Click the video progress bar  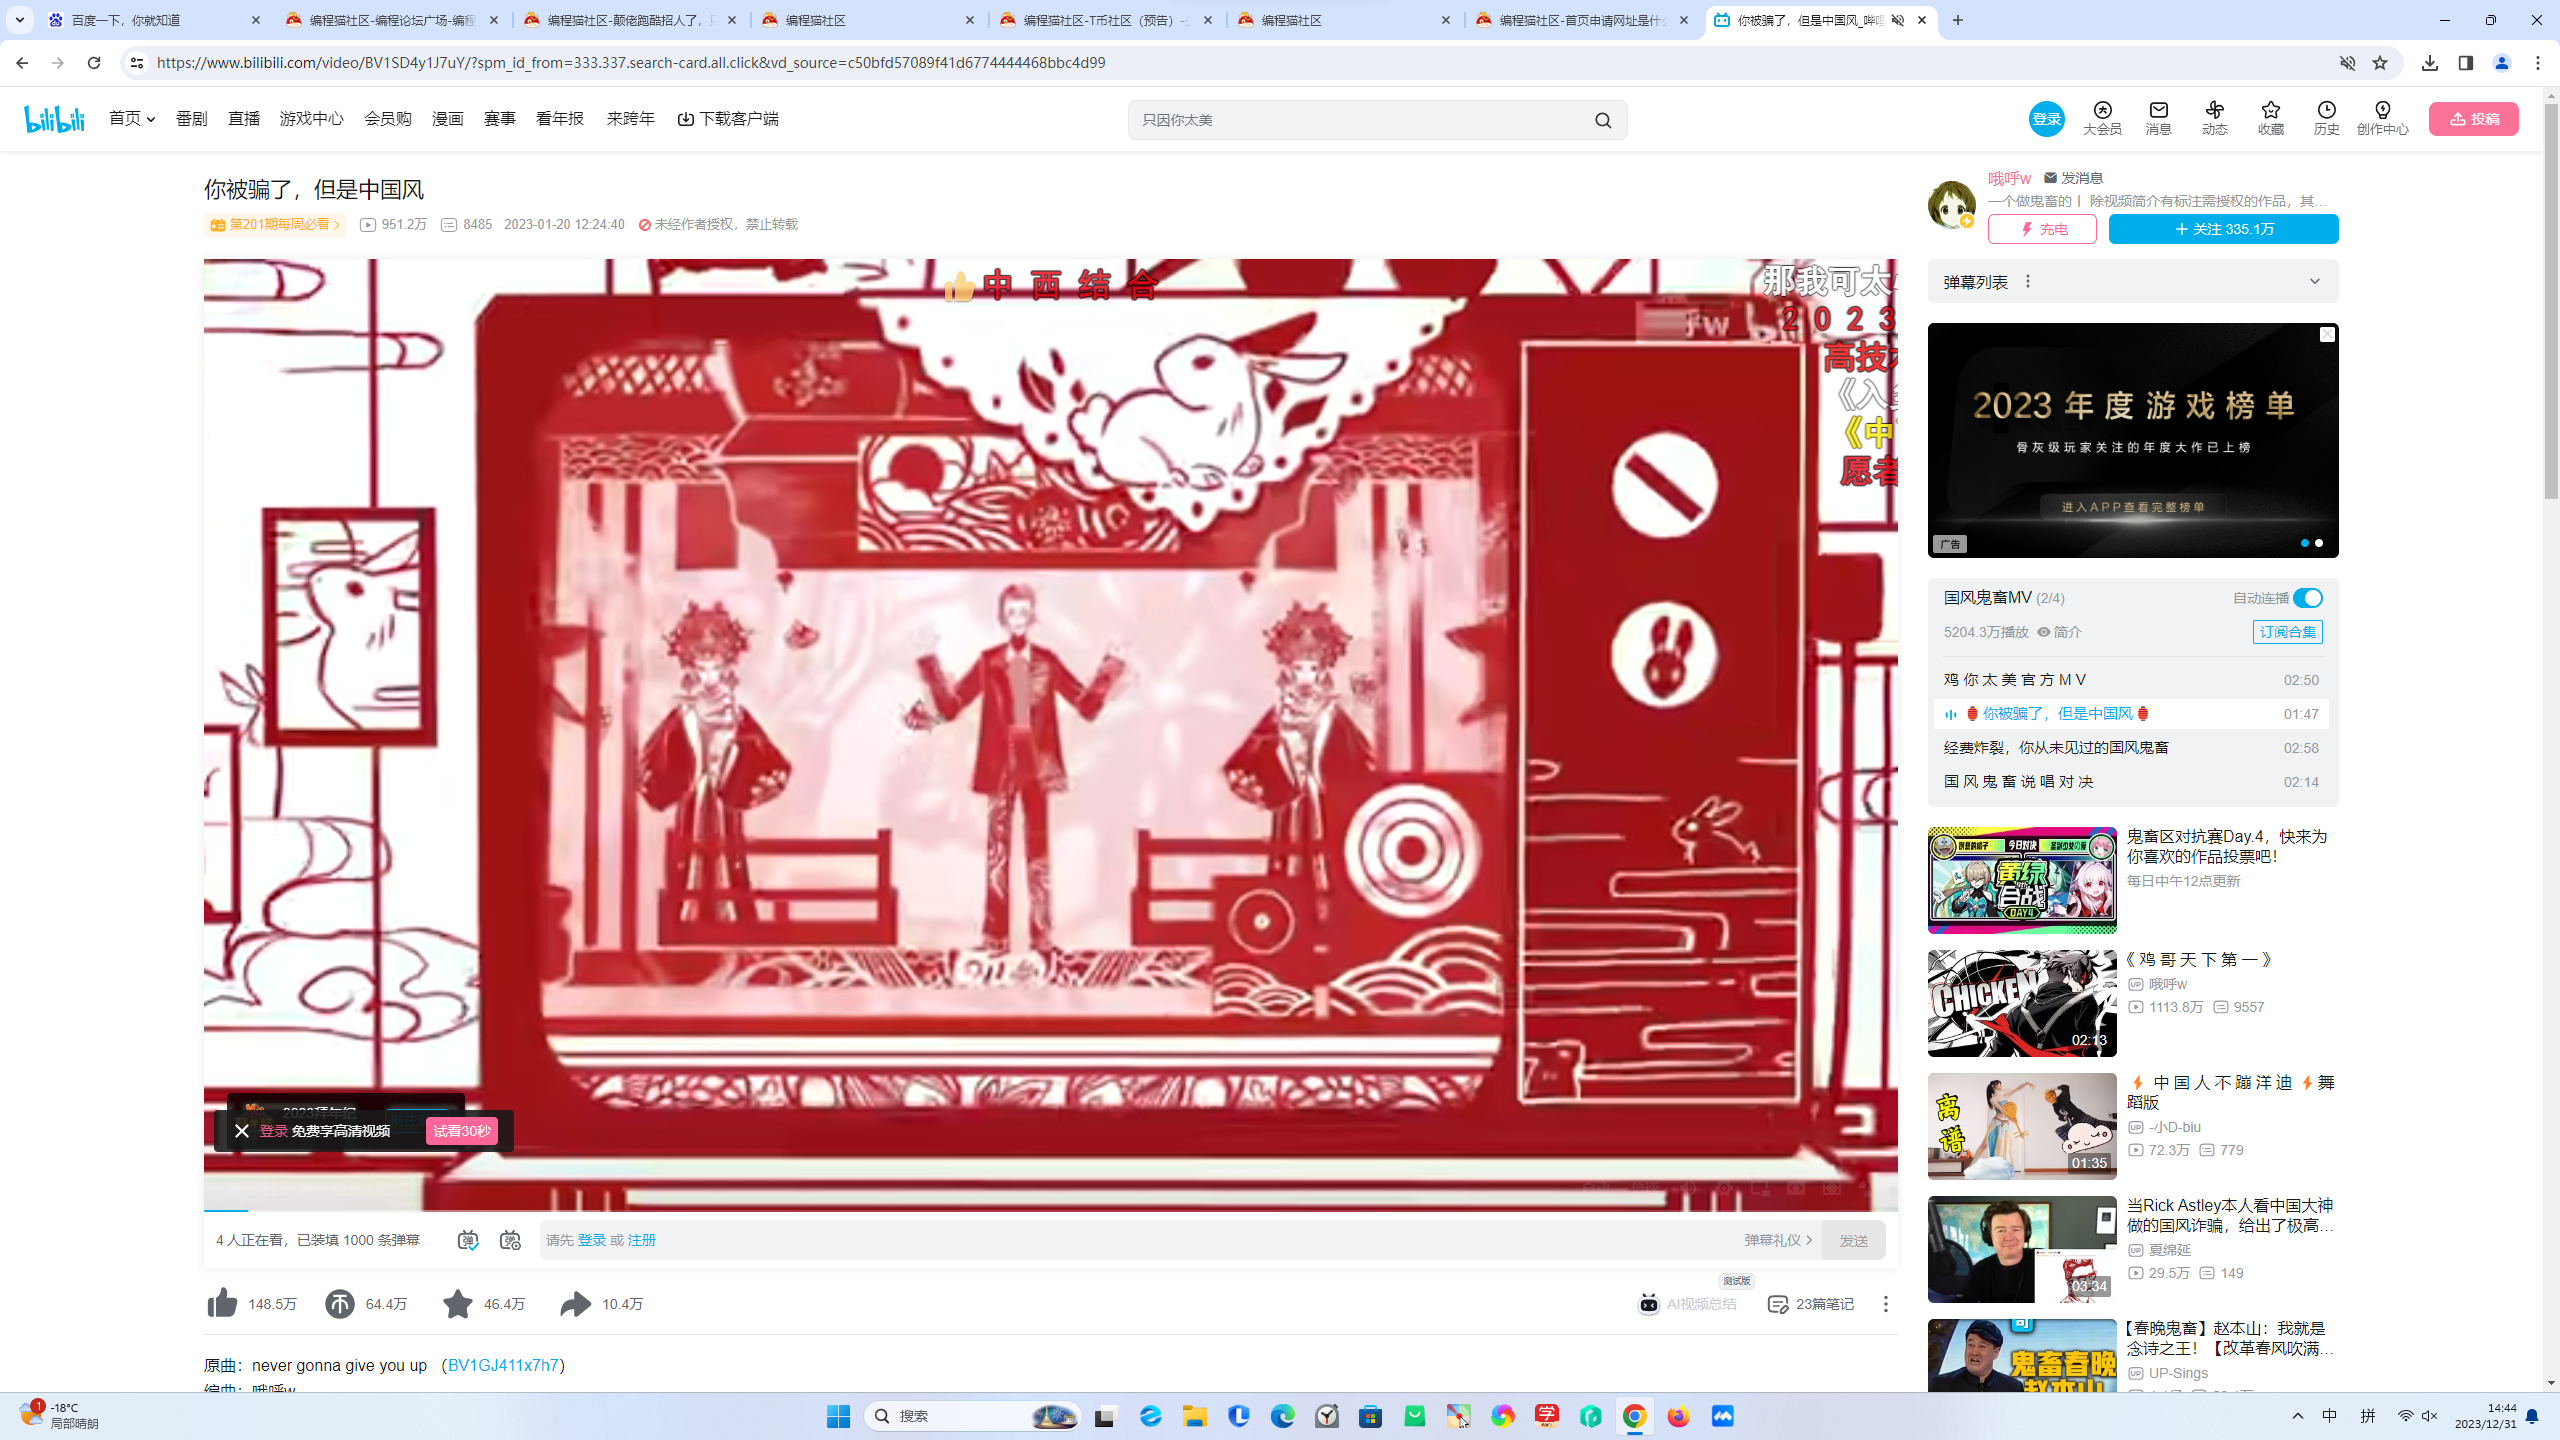click(1050, 1211)
